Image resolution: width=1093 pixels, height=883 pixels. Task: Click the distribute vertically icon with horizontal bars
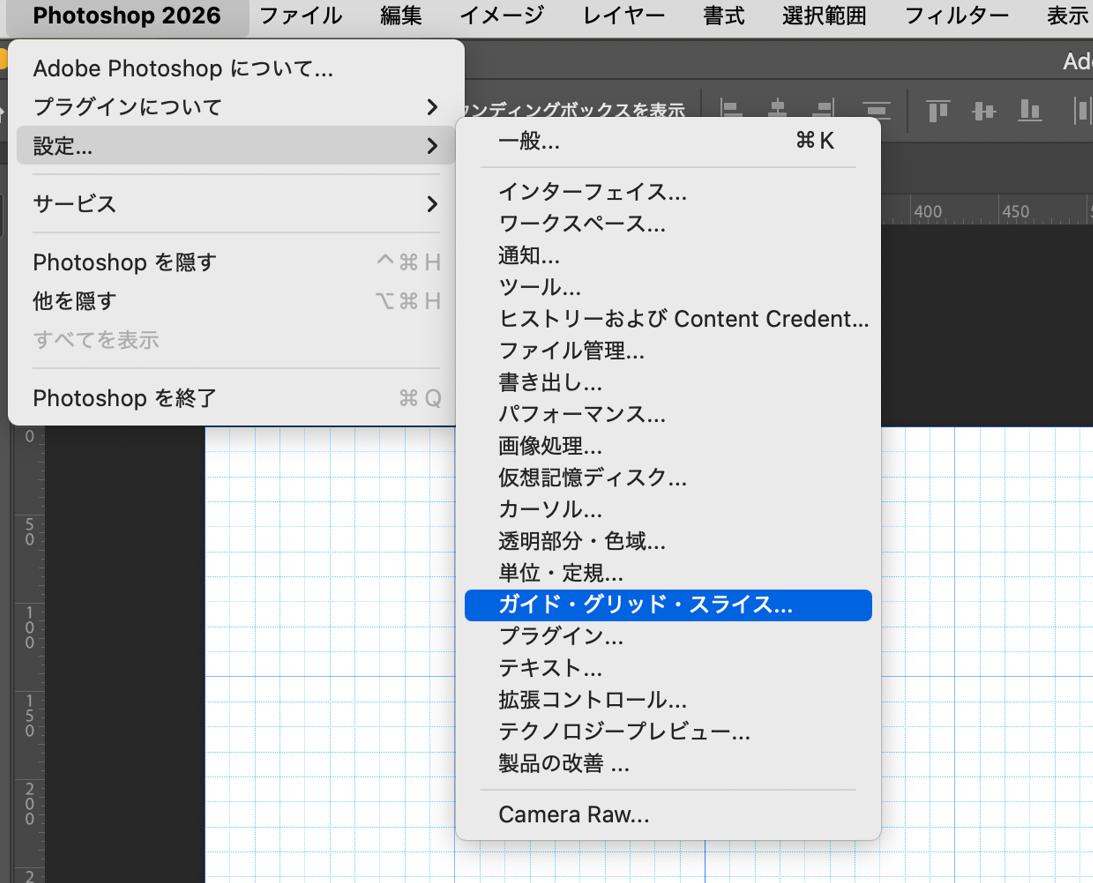pyautogui.click(x=876, y=110)
